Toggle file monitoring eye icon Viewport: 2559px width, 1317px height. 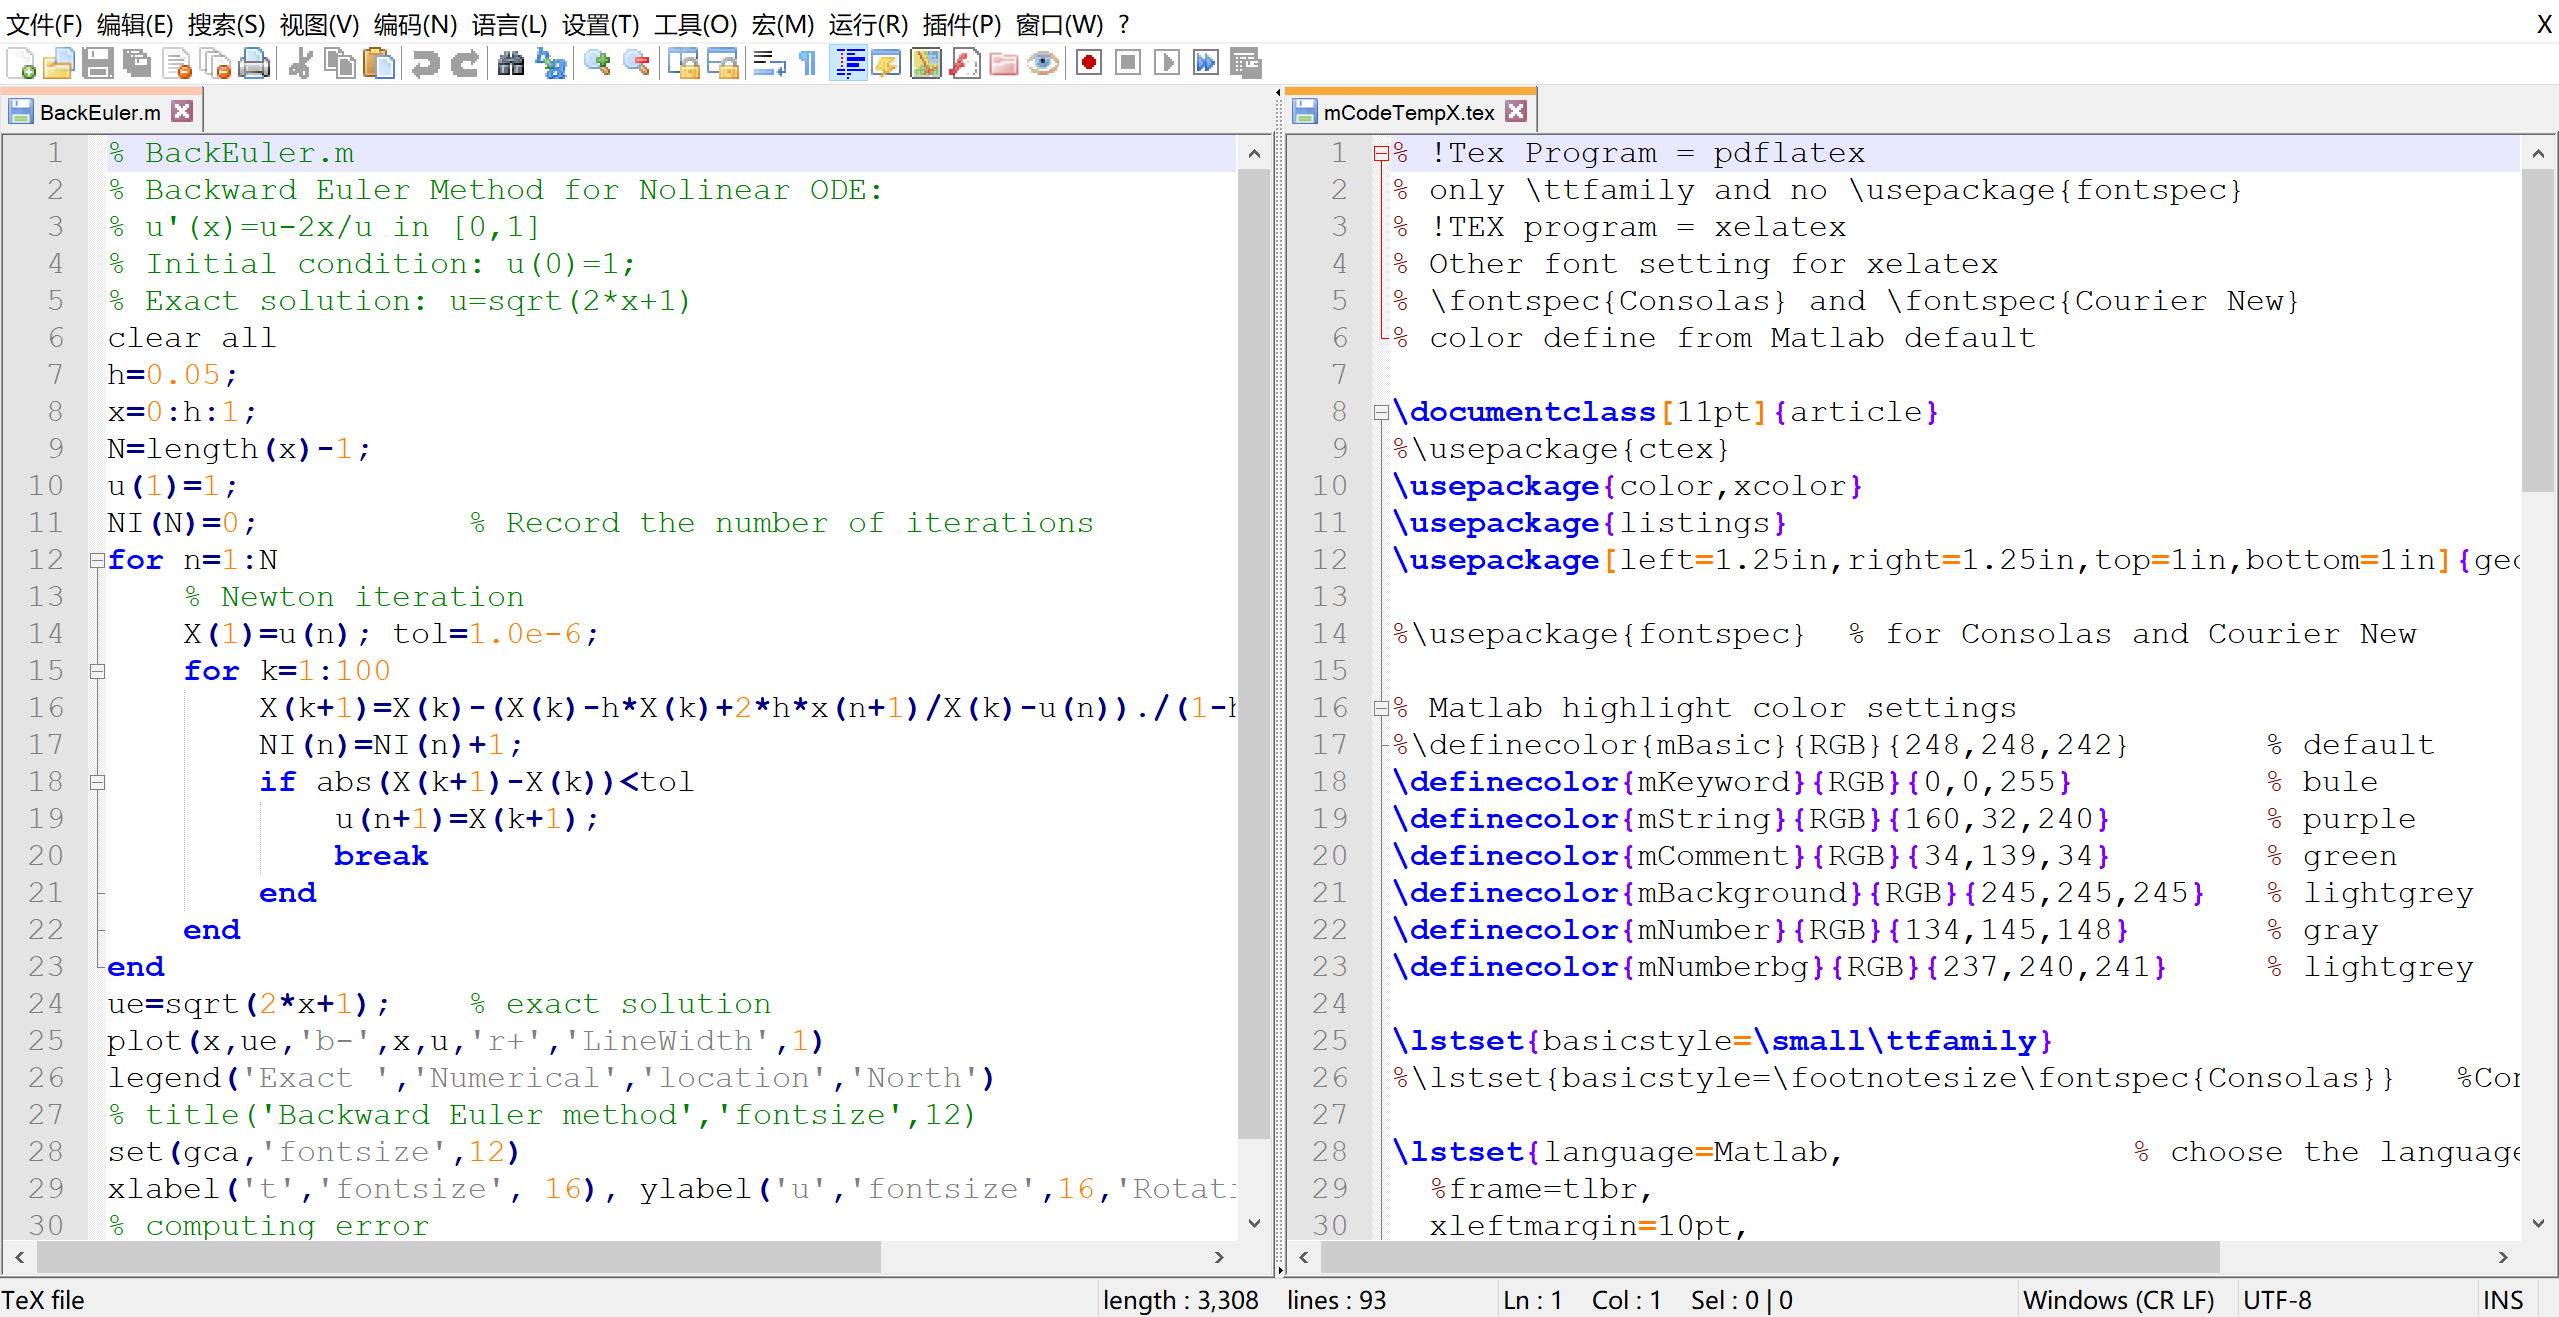(x=1043, y=64)
